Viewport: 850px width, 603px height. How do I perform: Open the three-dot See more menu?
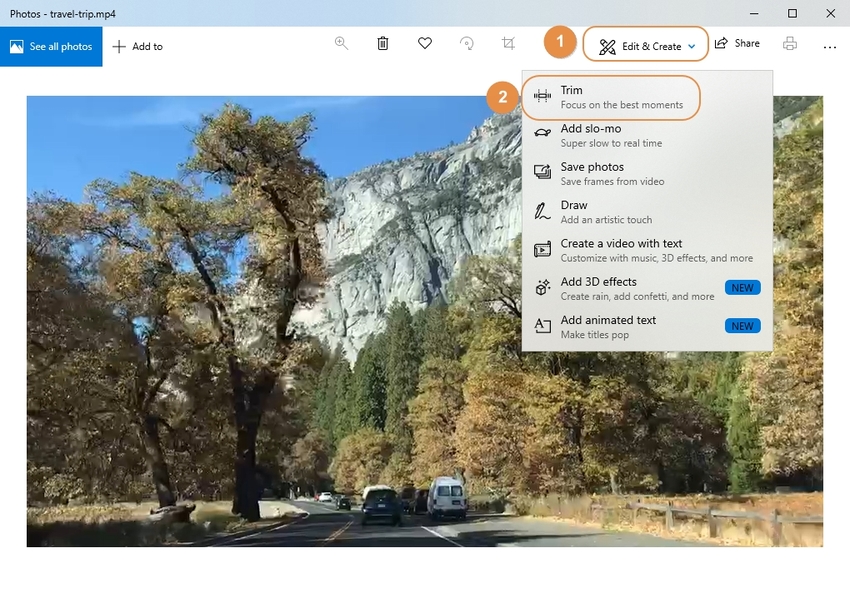click(829, 46)
